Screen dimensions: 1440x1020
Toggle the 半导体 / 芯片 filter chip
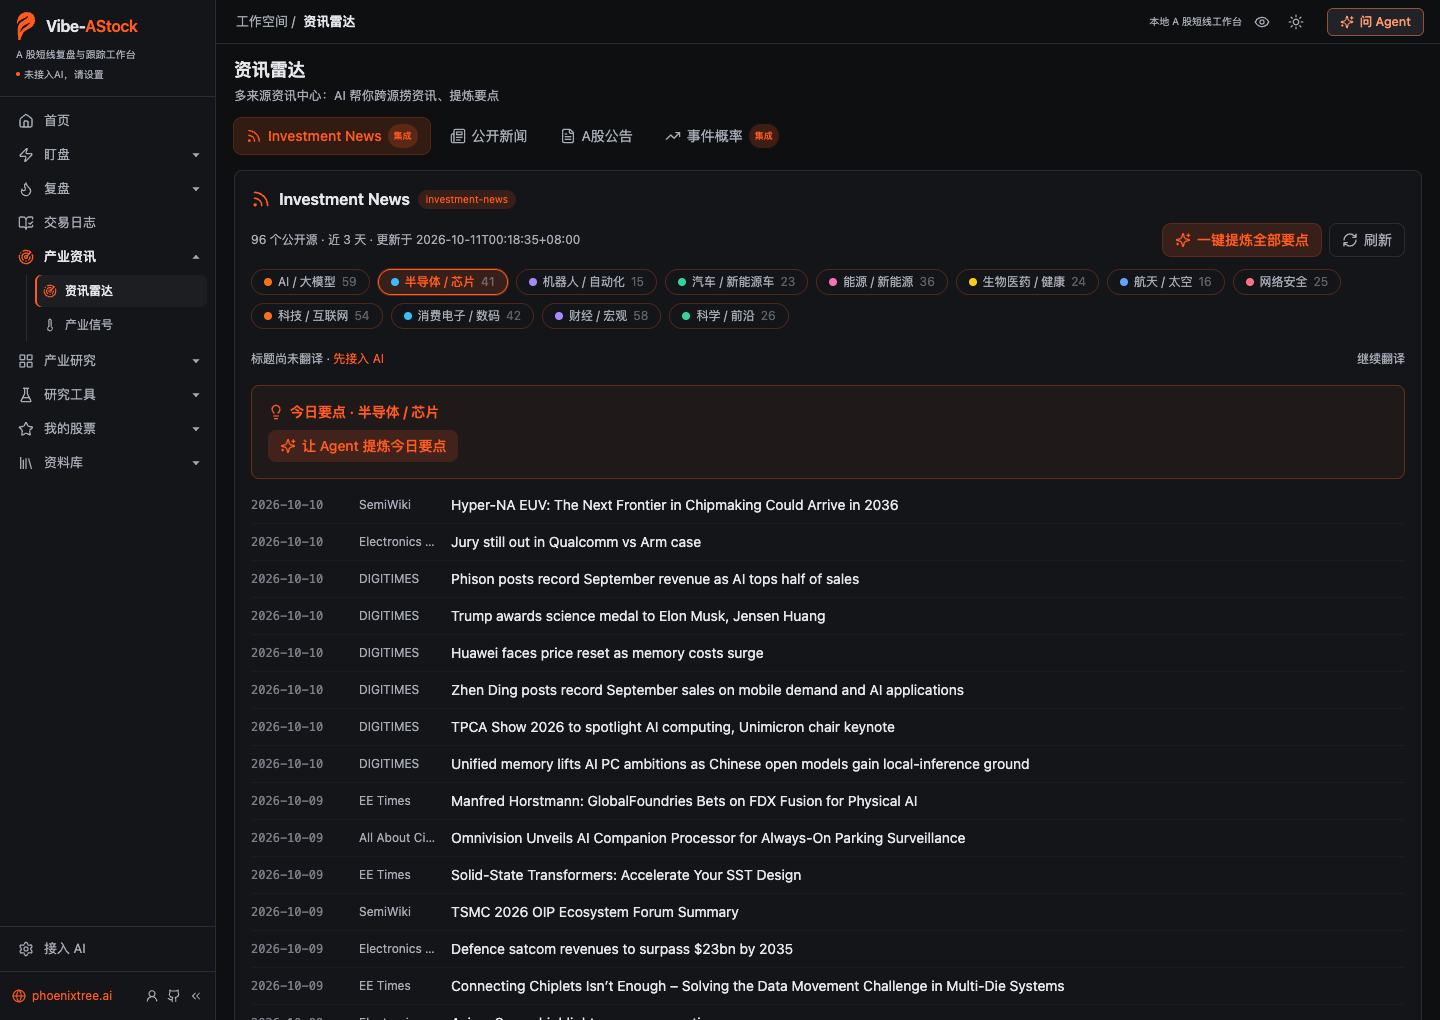(443, 282)
